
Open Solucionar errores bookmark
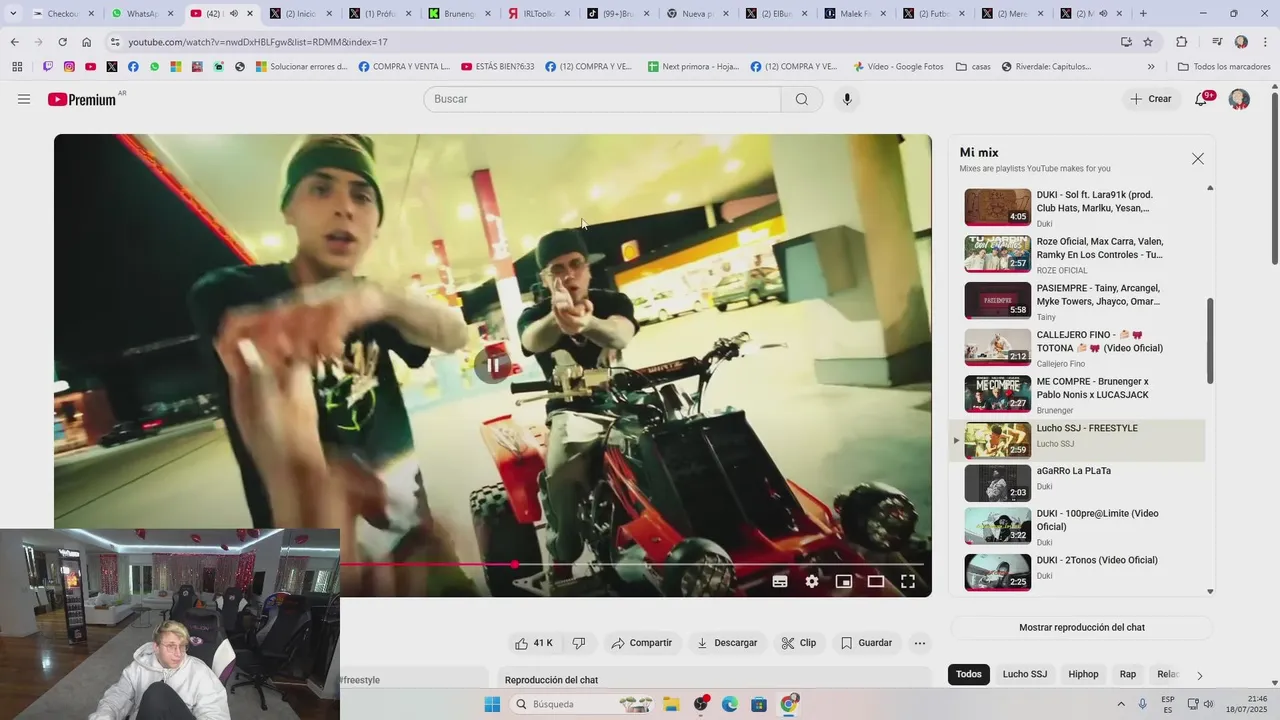302,67
